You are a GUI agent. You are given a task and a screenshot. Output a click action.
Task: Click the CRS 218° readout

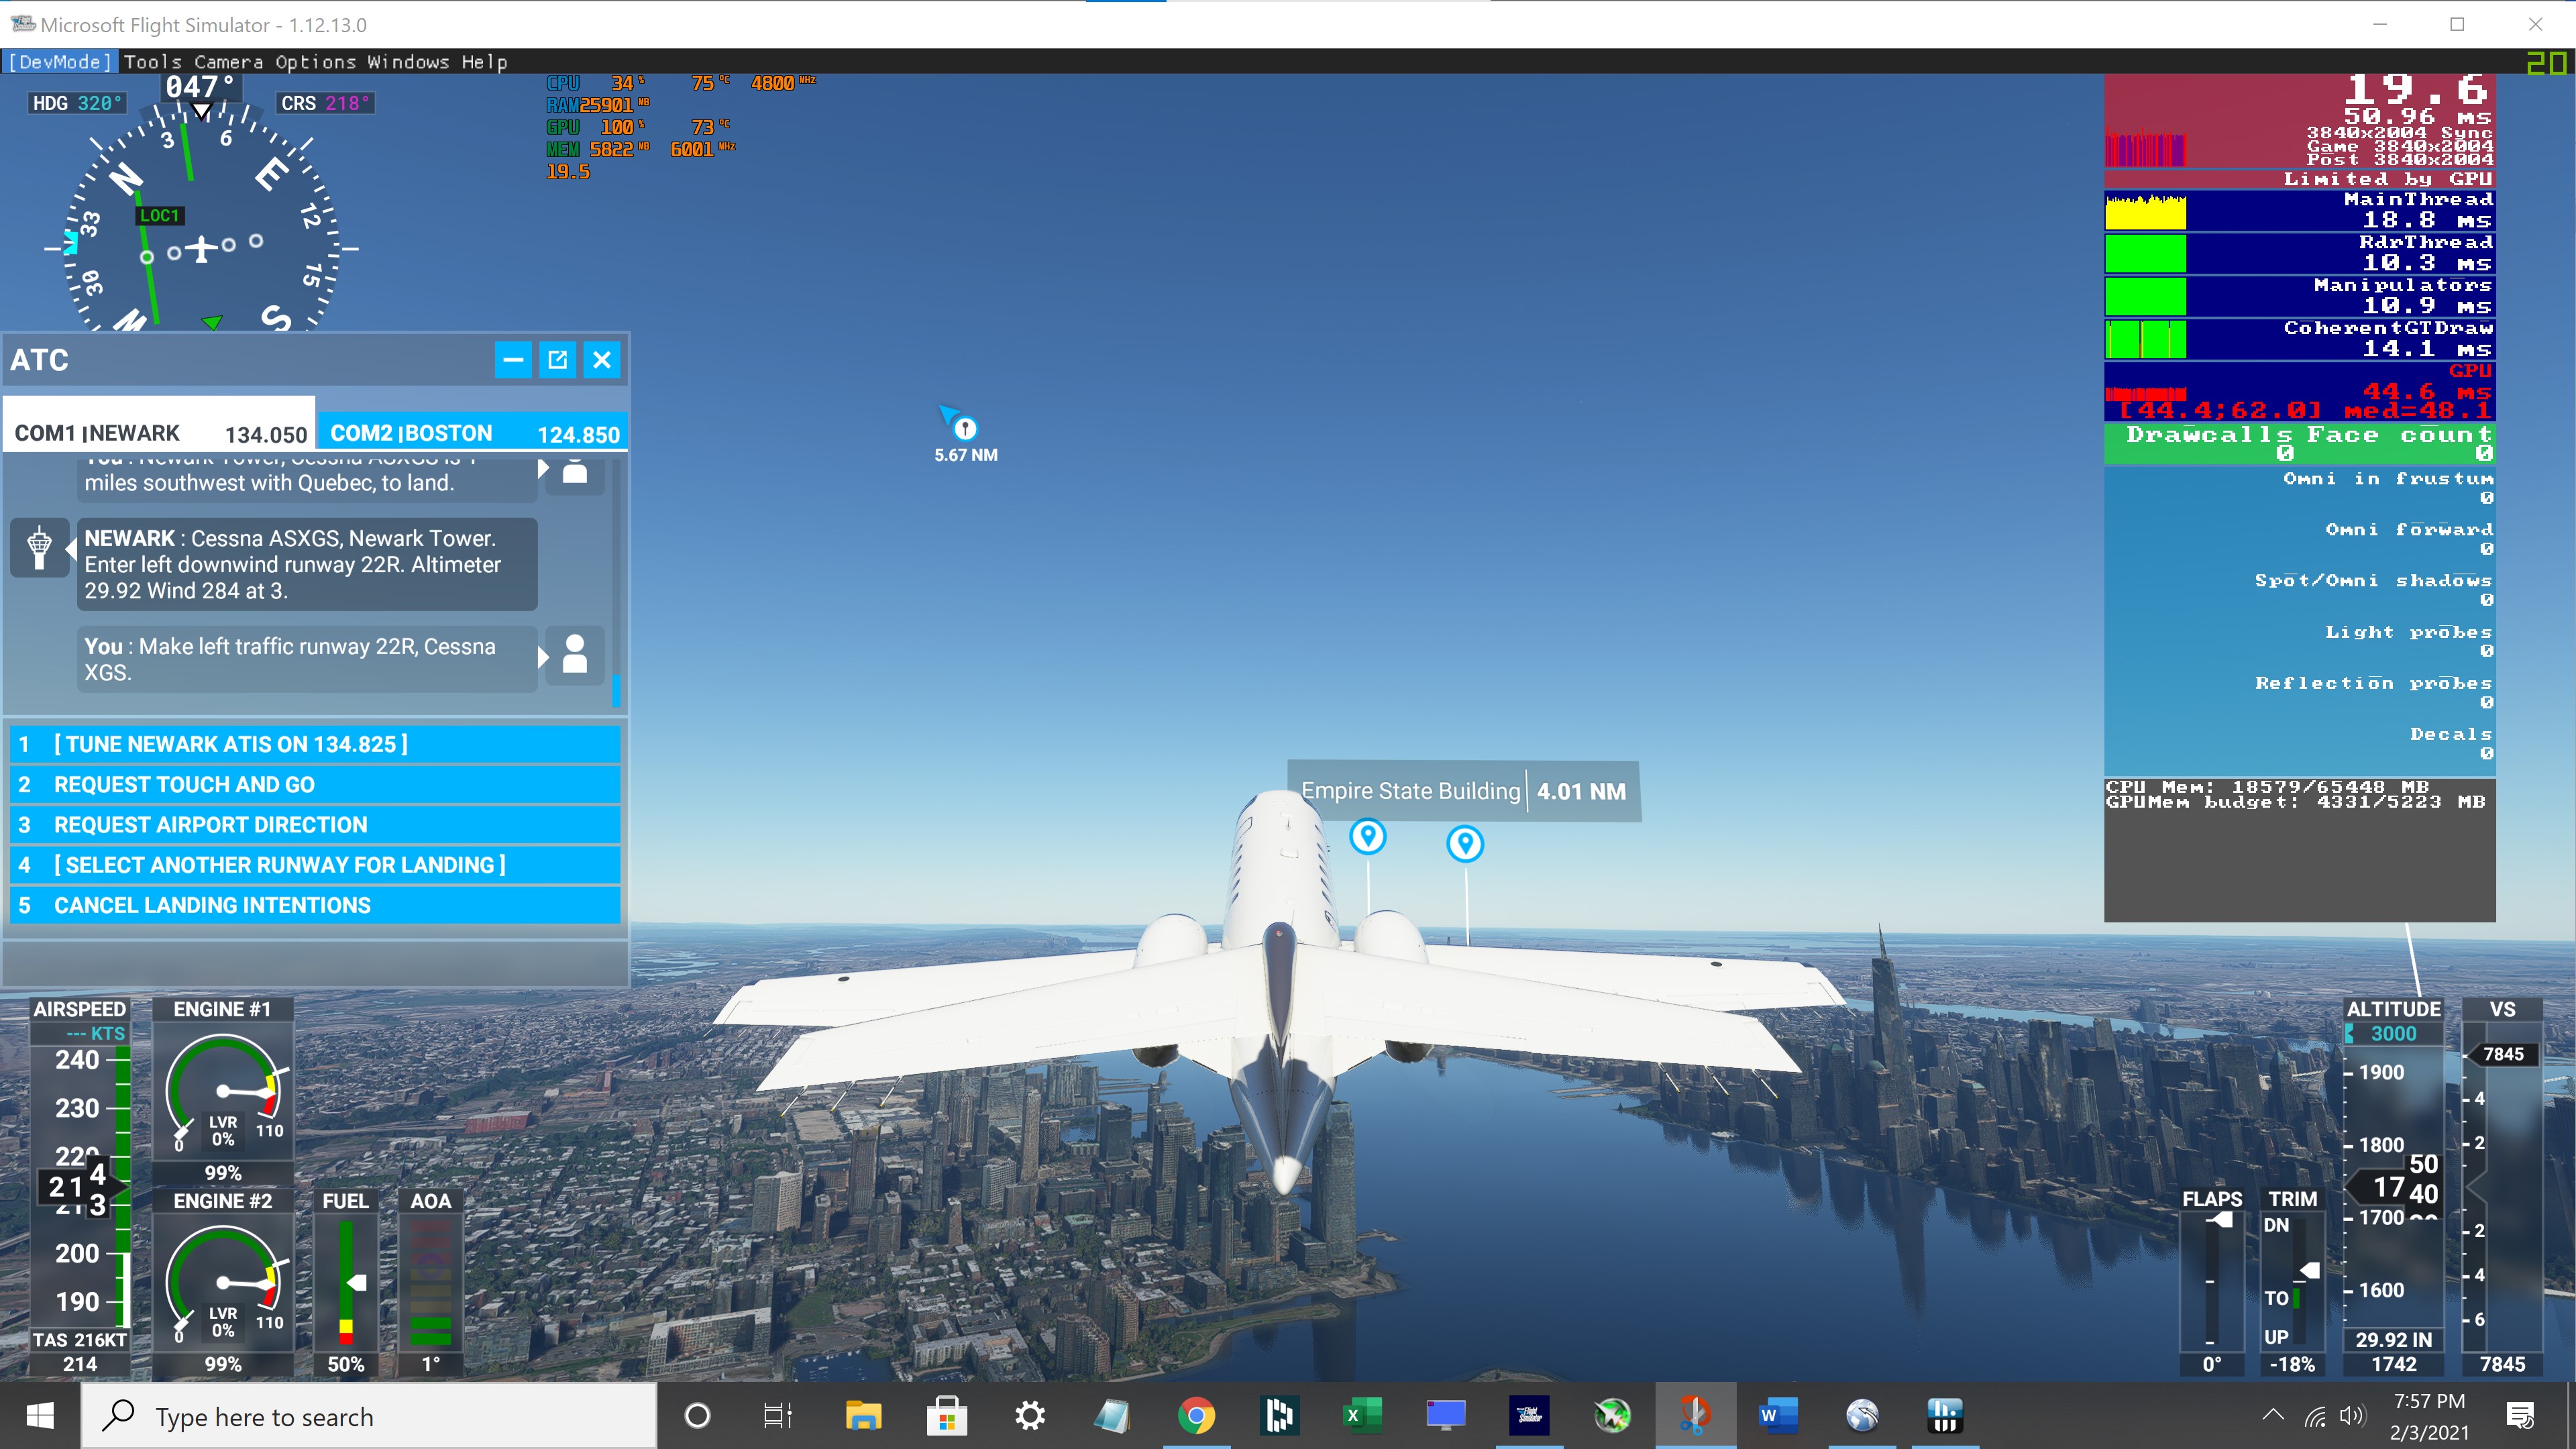(x=325, y=103)
